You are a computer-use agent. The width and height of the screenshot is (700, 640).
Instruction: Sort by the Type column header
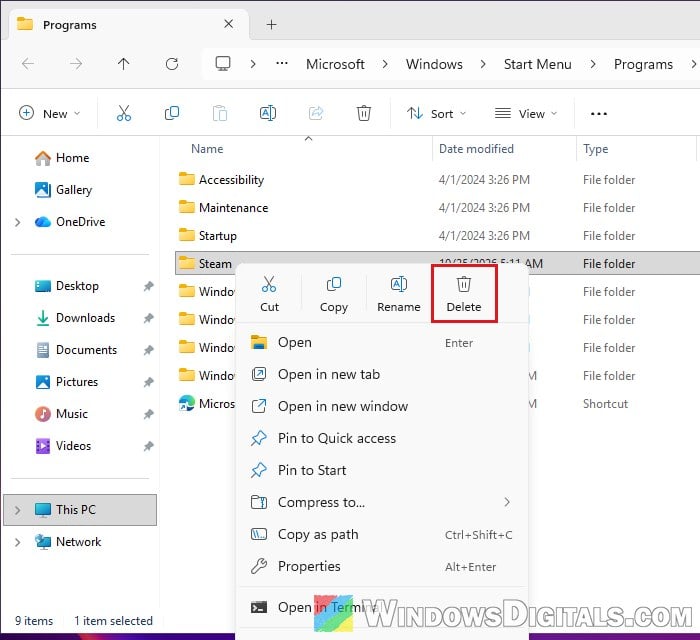596,149
